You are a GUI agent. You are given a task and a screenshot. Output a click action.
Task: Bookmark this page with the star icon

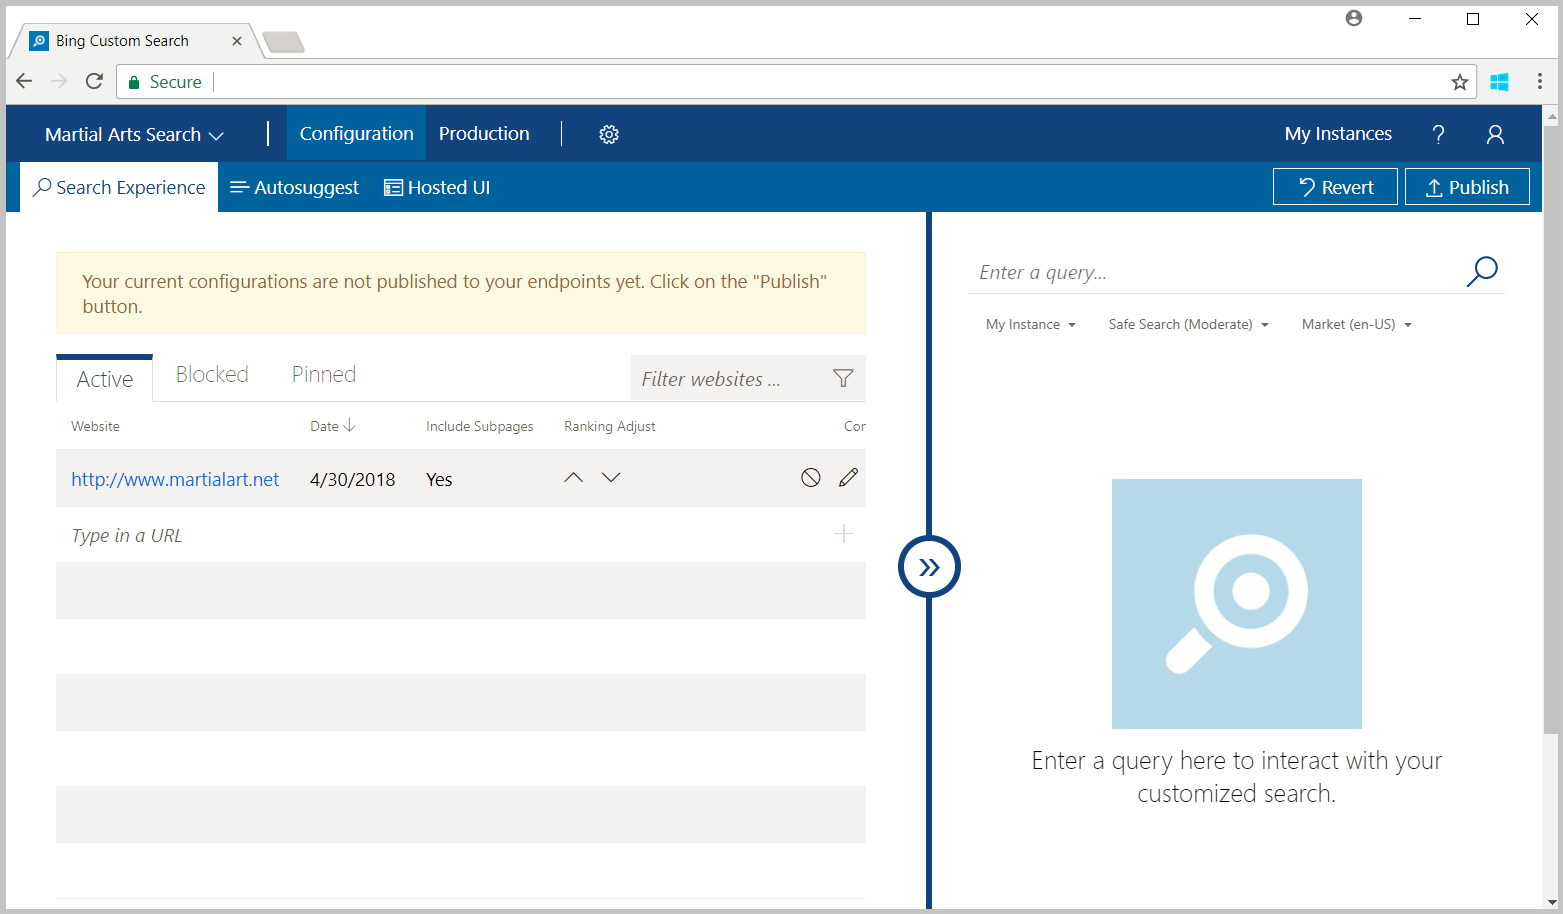pyautogui.click(x=1459, y=81)
